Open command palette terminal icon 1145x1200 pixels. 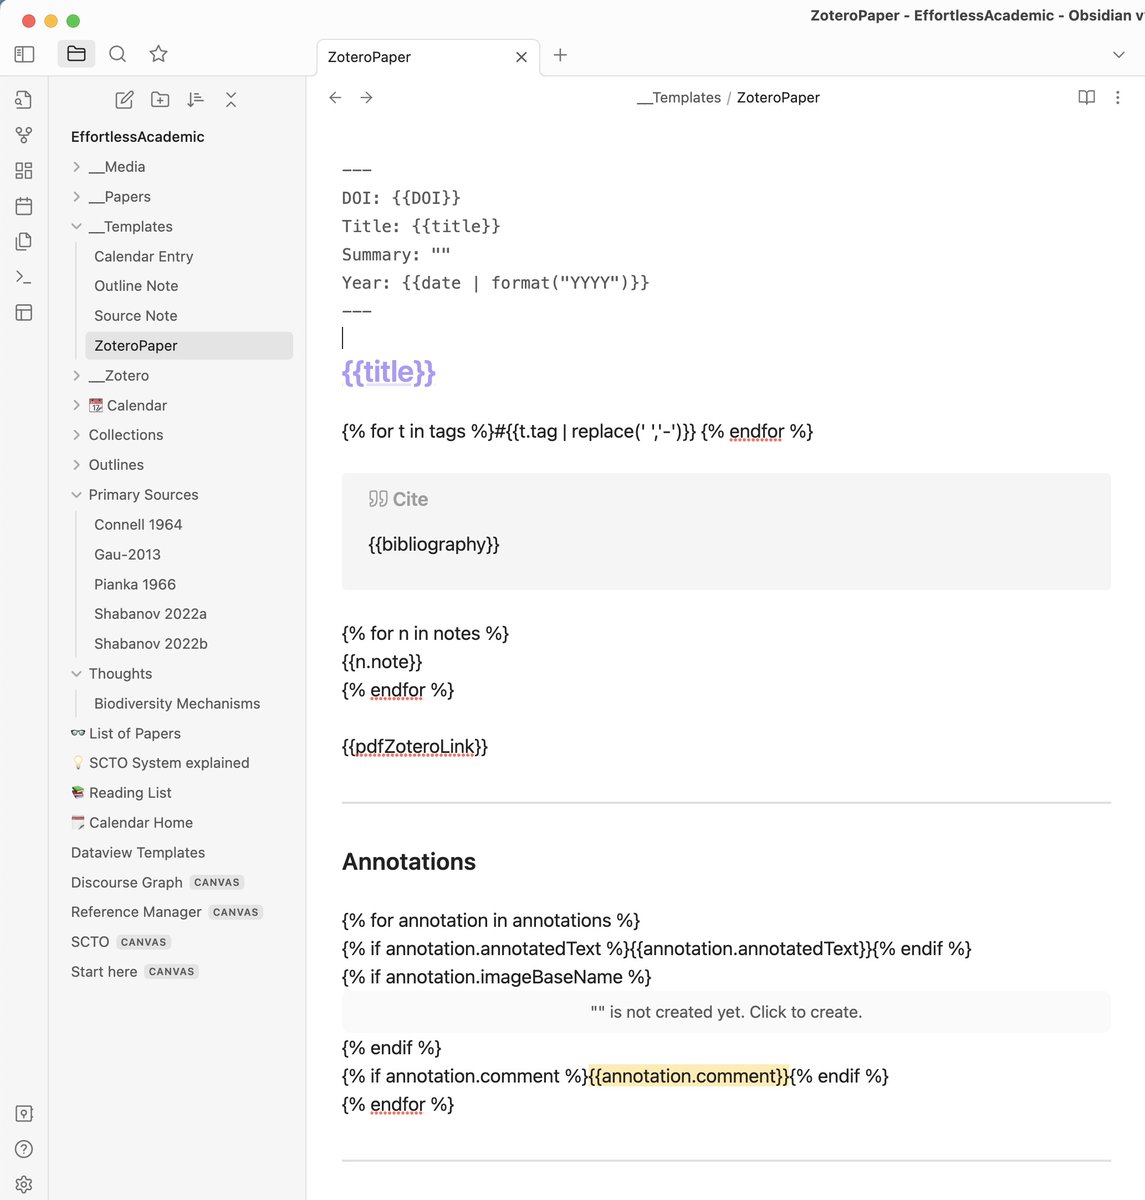24,277
